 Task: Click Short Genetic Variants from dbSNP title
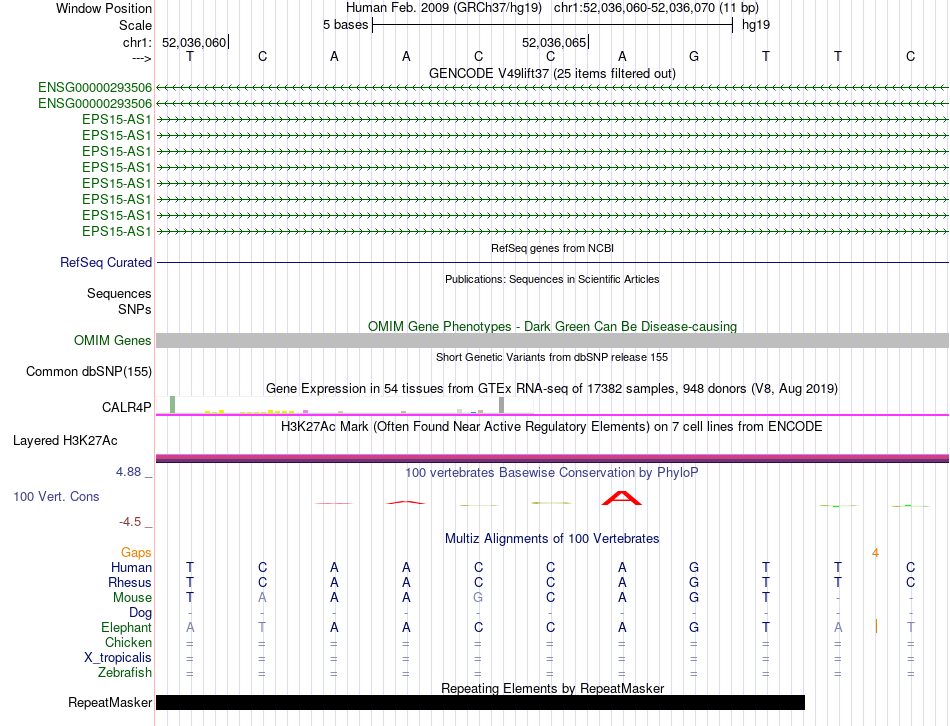(x=552, y=357)
